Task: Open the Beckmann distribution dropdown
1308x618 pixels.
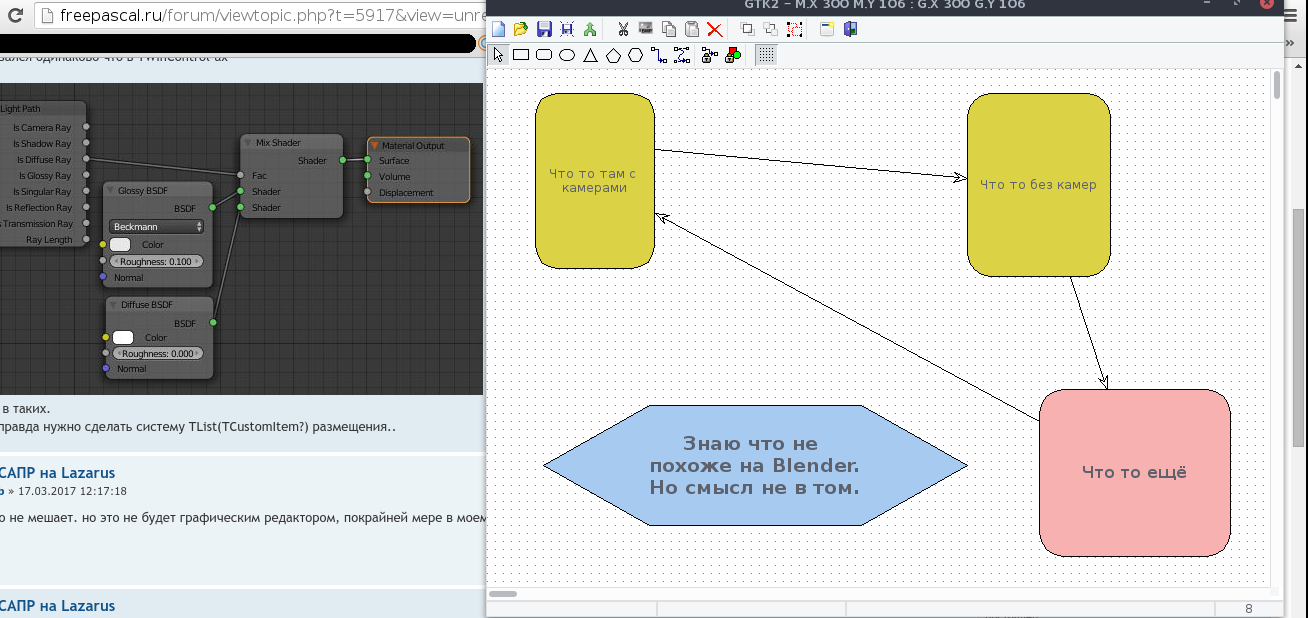Action: click(x=157, y=227)
